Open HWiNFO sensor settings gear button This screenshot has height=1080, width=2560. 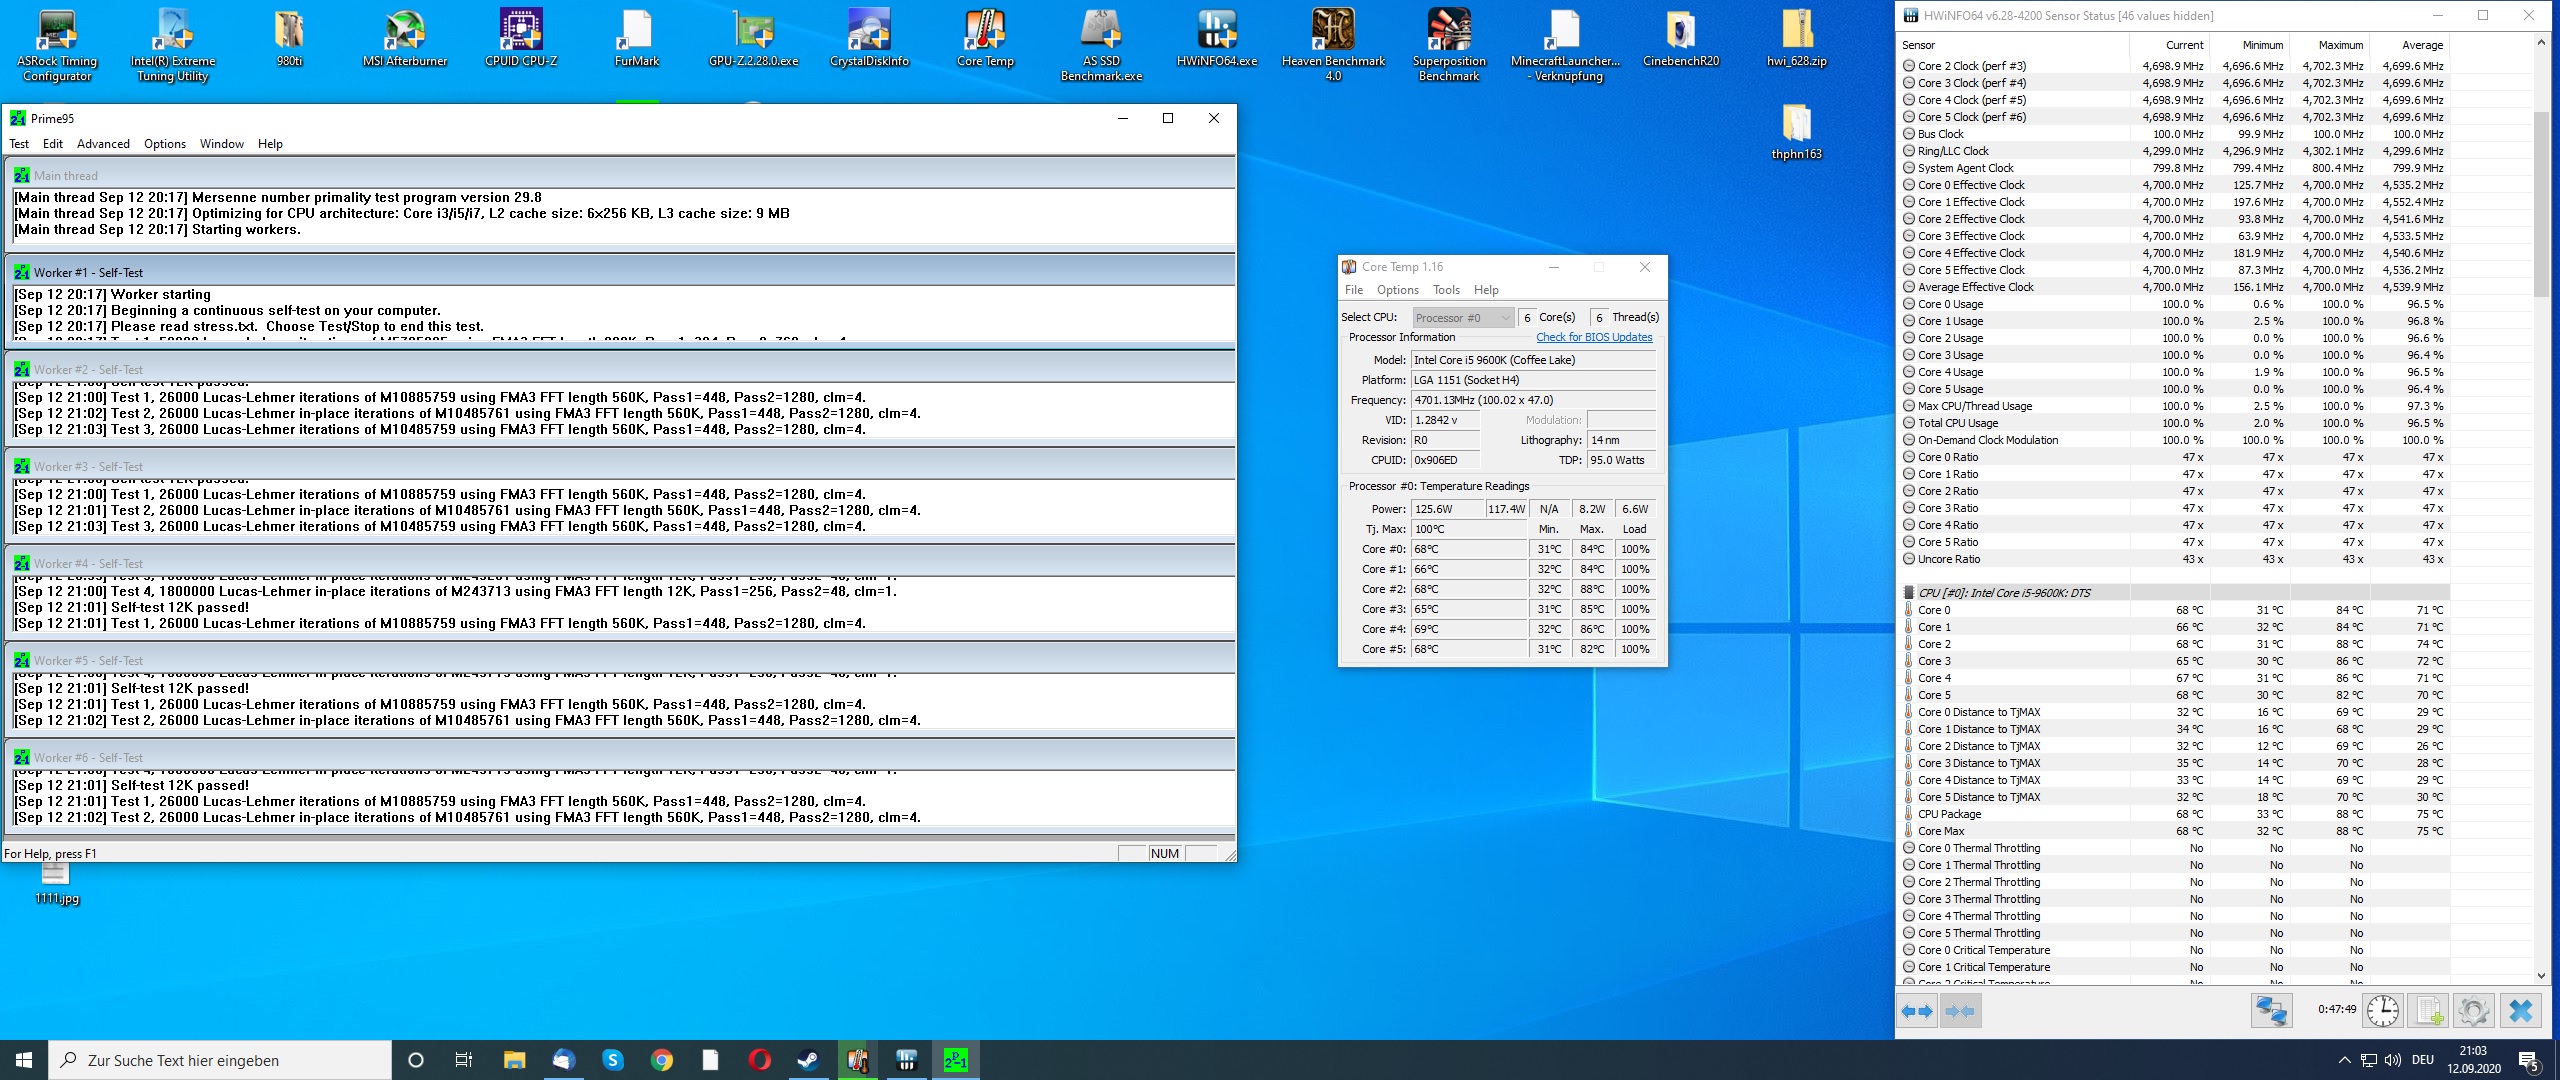(2474, 1011)
